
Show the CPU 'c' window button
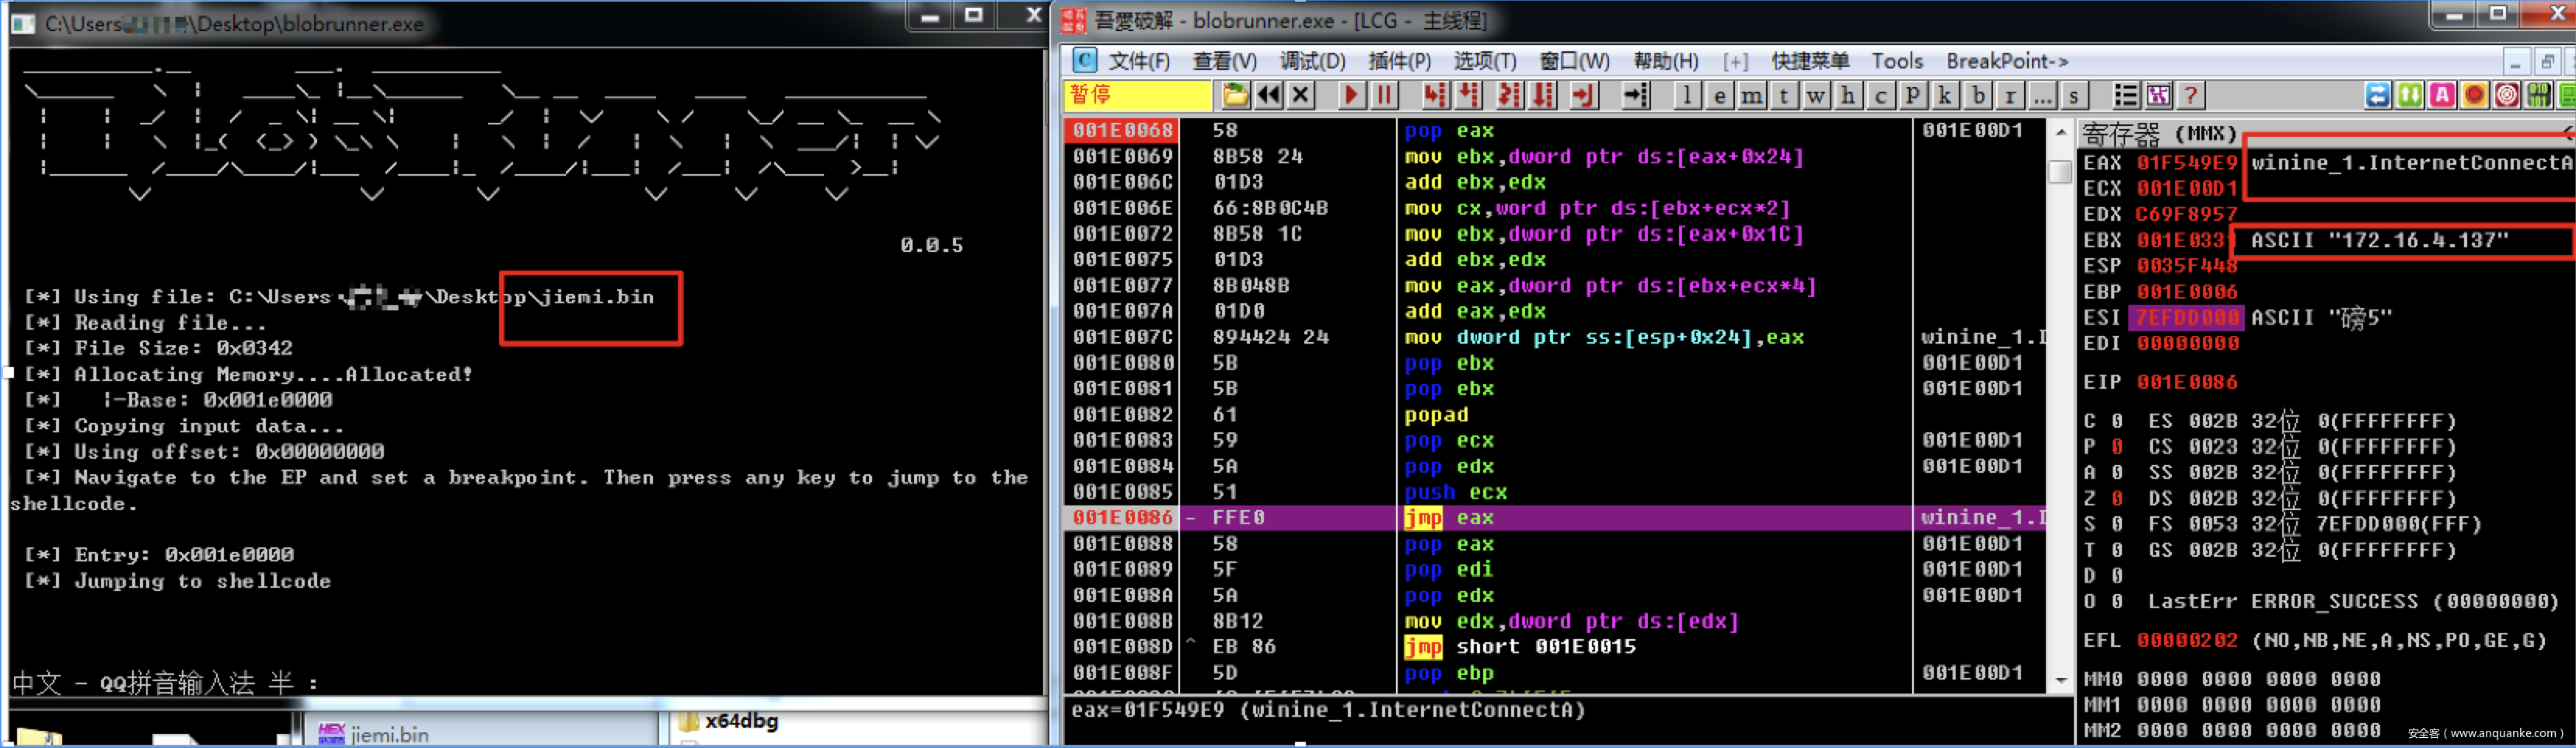[1880, 95]
